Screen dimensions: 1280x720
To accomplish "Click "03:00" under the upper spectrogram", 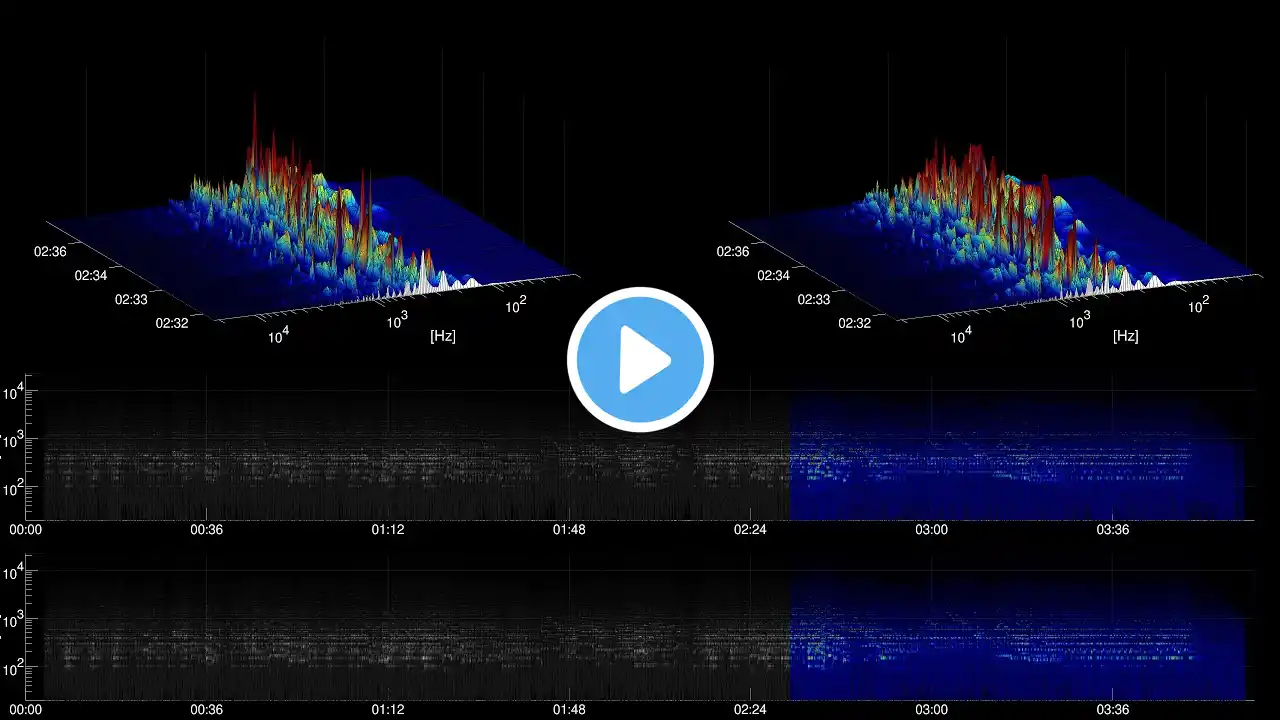I will click(931, 530).
